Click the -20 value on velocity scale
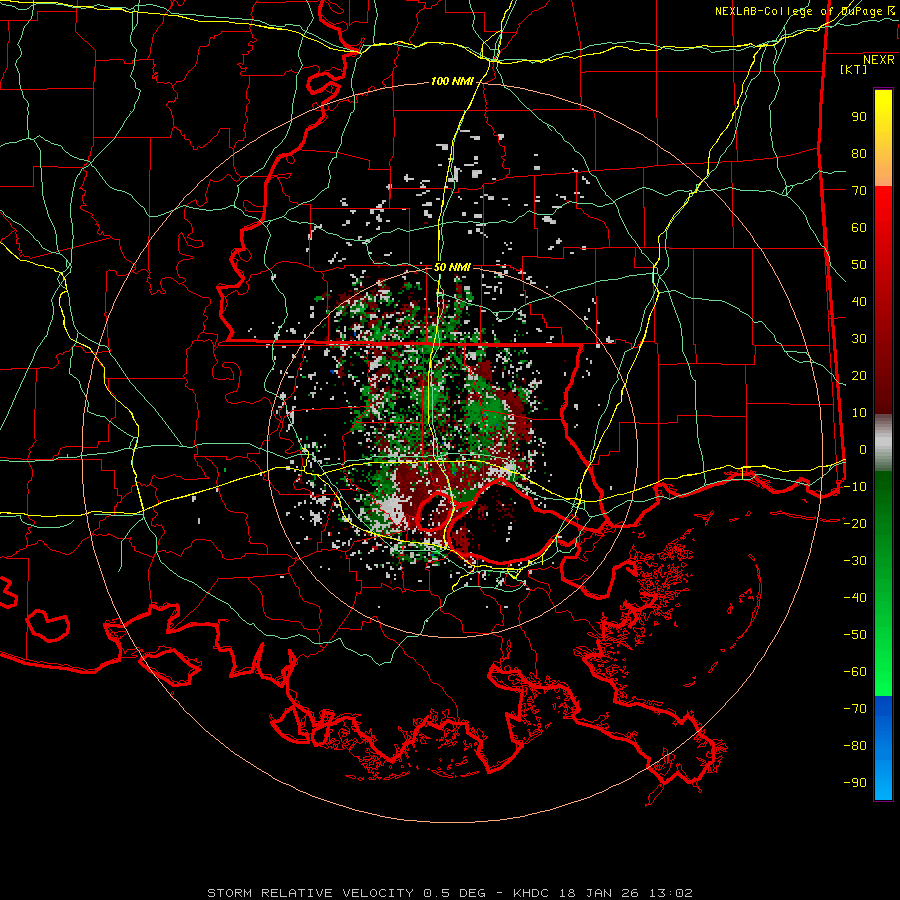900x900 pixels. pyautogui.click(x=855, y=524)
